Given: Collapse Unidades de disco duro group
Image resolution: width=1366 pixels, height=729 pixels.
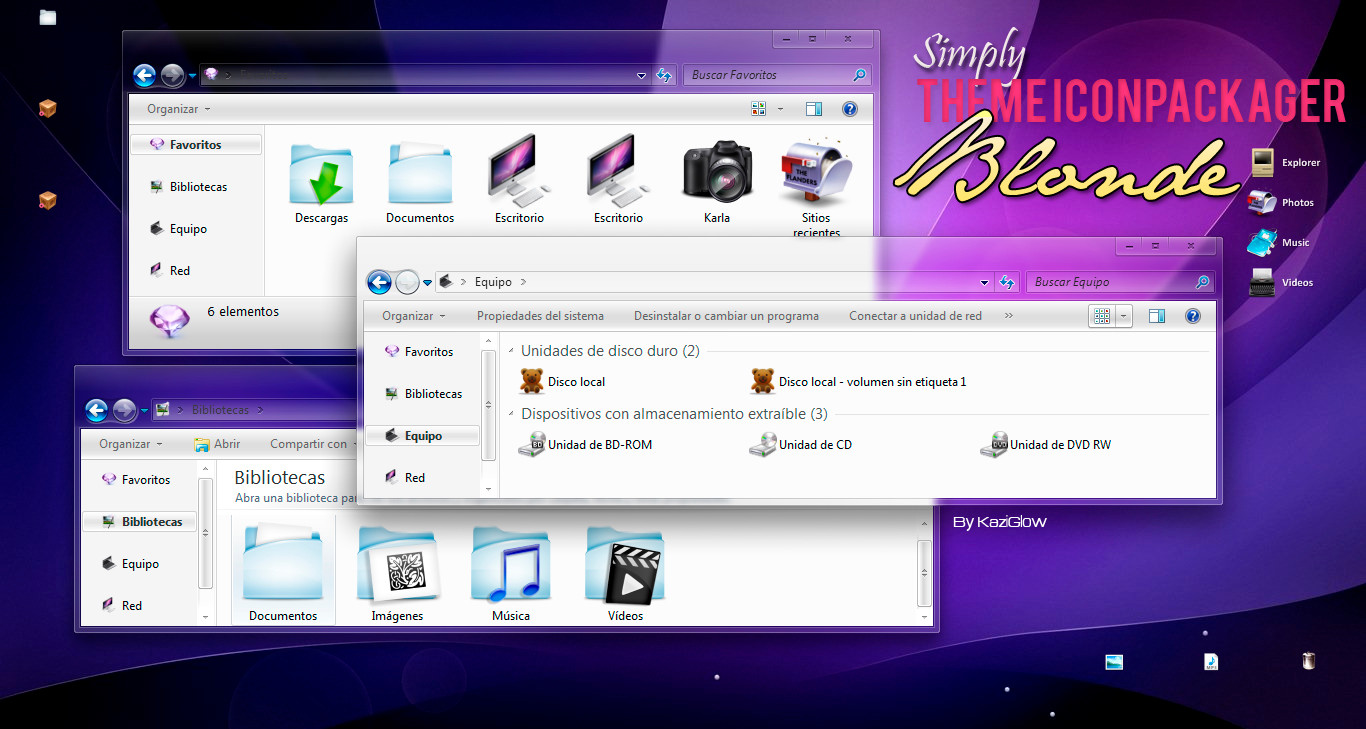Looking at the screenshot, I should (x=512, y=352).
